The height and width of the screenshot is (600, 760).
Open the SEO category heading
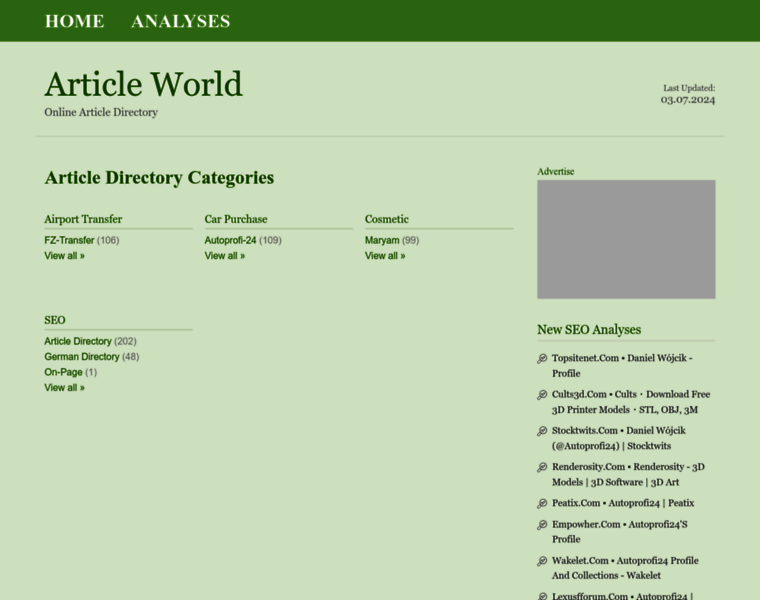tap(55, 320)
